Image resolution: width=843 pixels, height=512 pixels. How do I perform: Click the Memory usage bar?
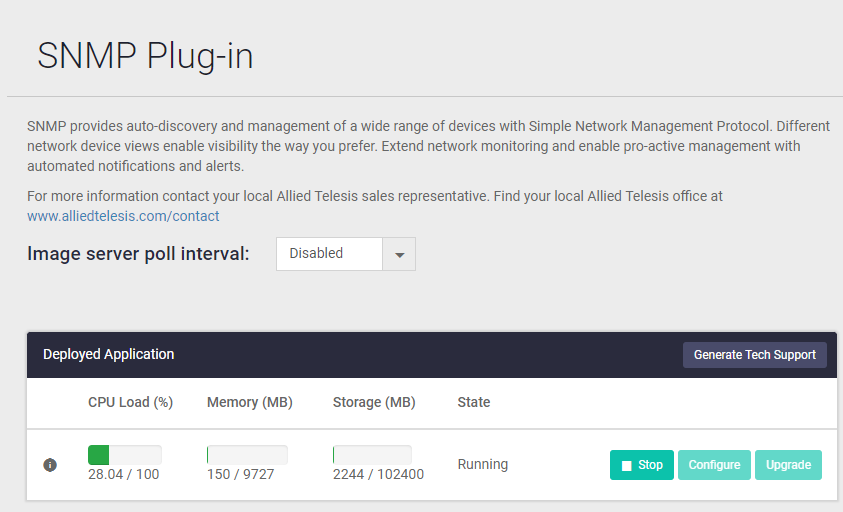247,455
